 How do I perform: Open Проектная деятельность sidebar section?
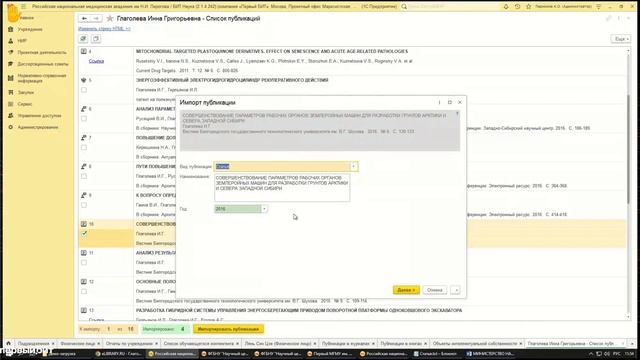(42, 52)
